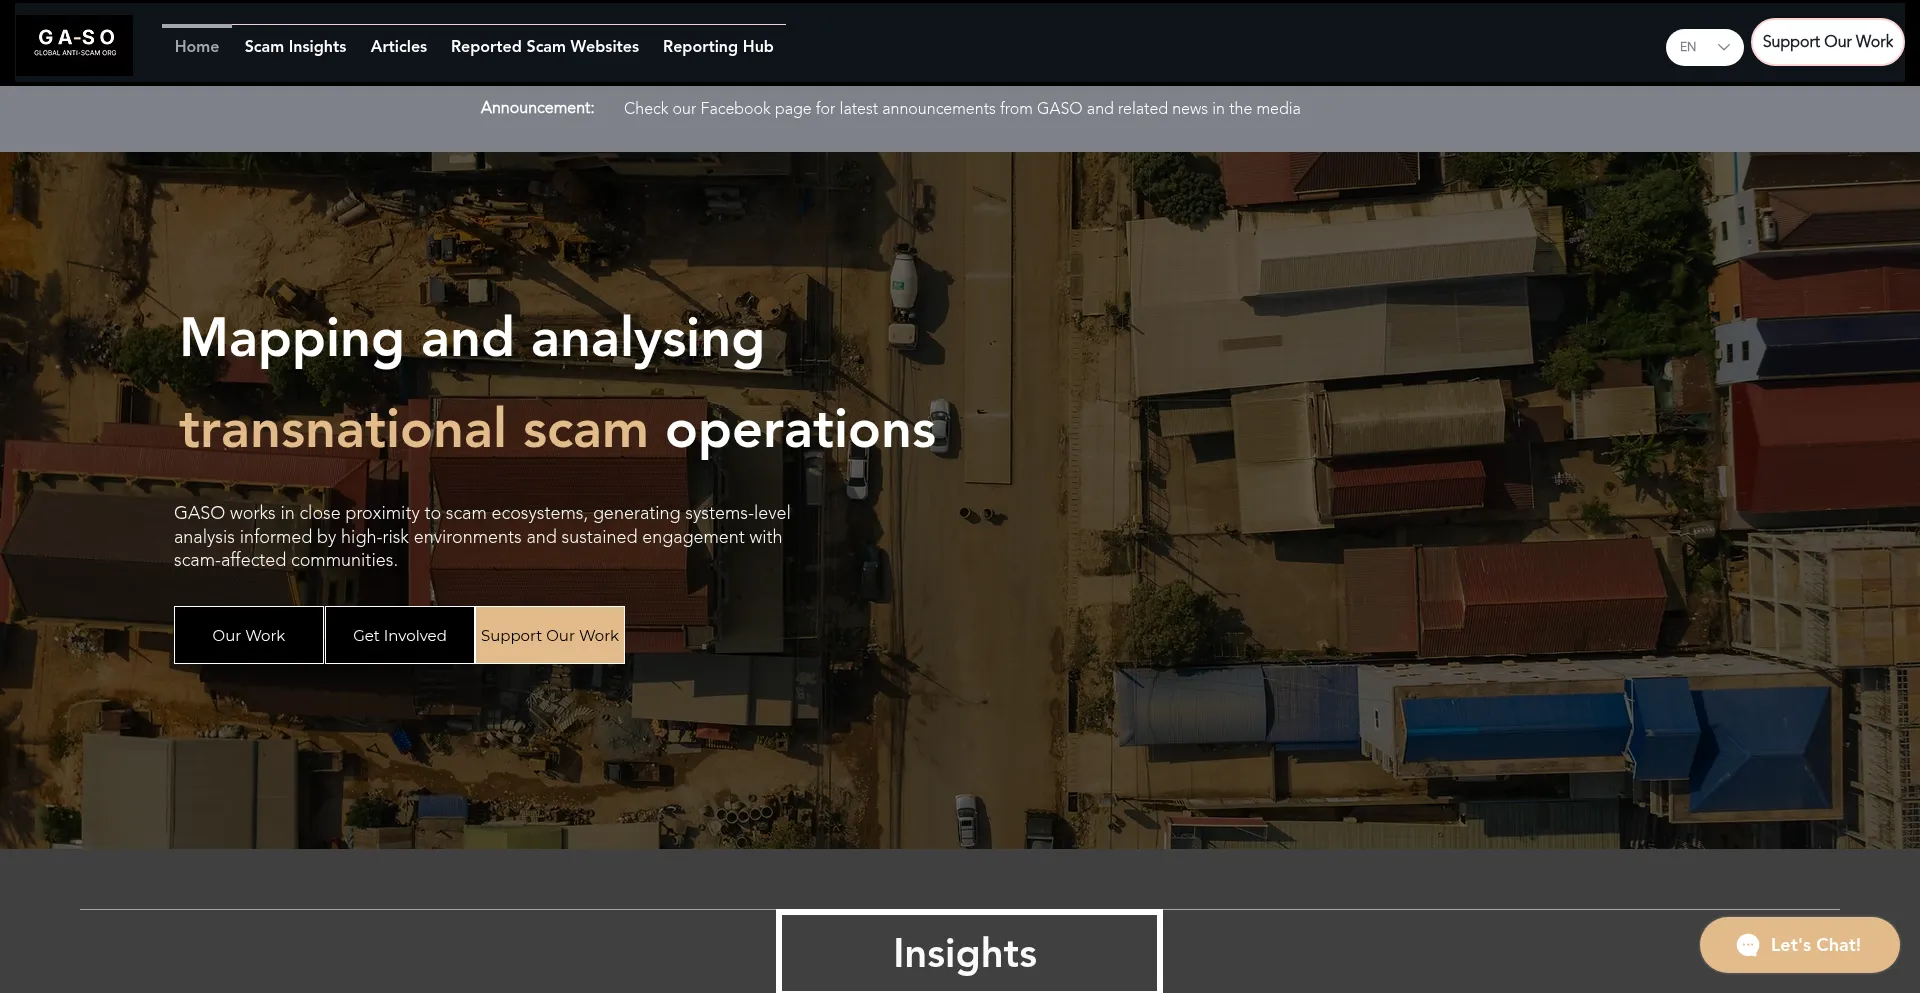Click the transnational scam operations headline
The height and width of the screenshot is (993, 1920).
click(x=557, y=429)
